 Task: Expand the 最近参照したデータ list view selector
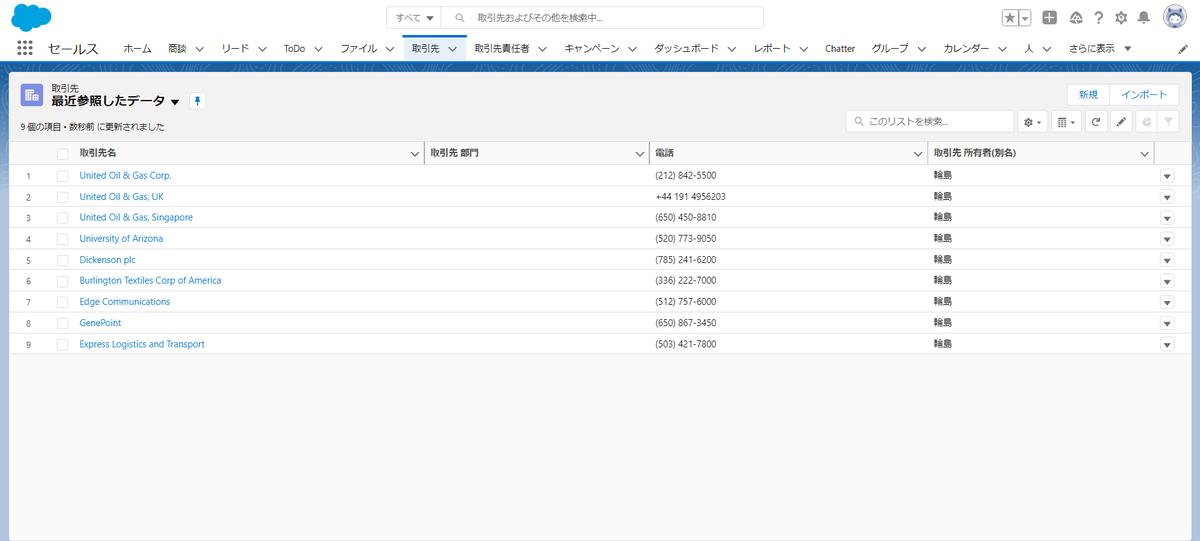pyautogui.click(x=175, y=102)
